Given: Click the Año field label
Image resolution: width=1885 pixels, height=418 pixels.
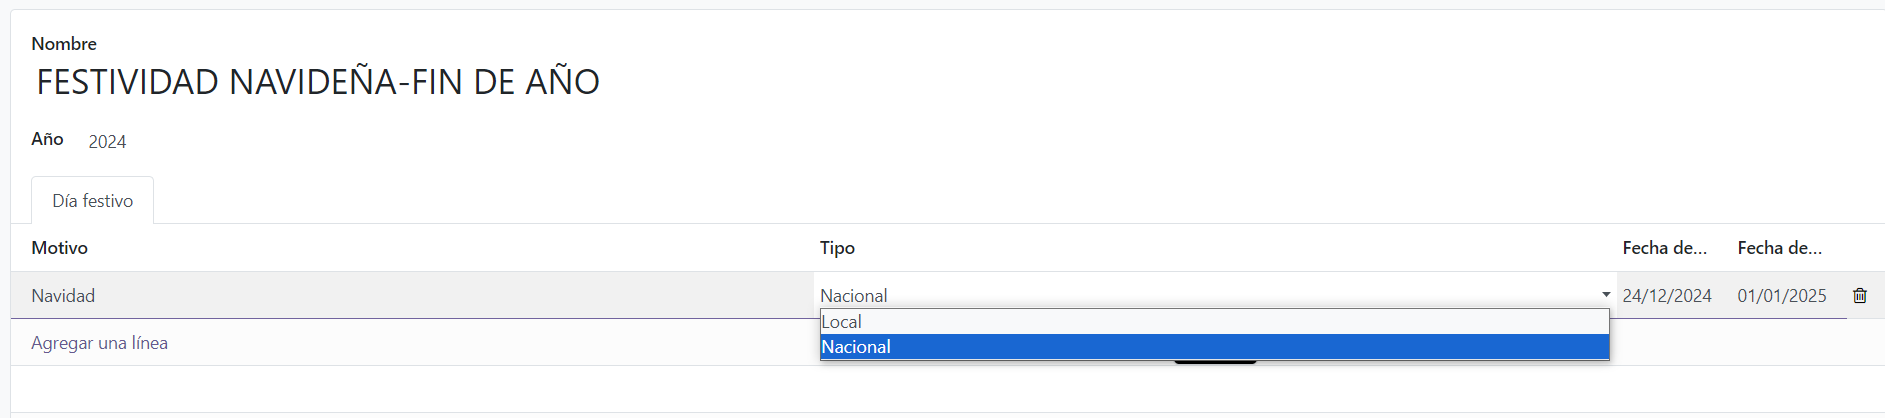Looking at the screenshot, I should (47, 139).
